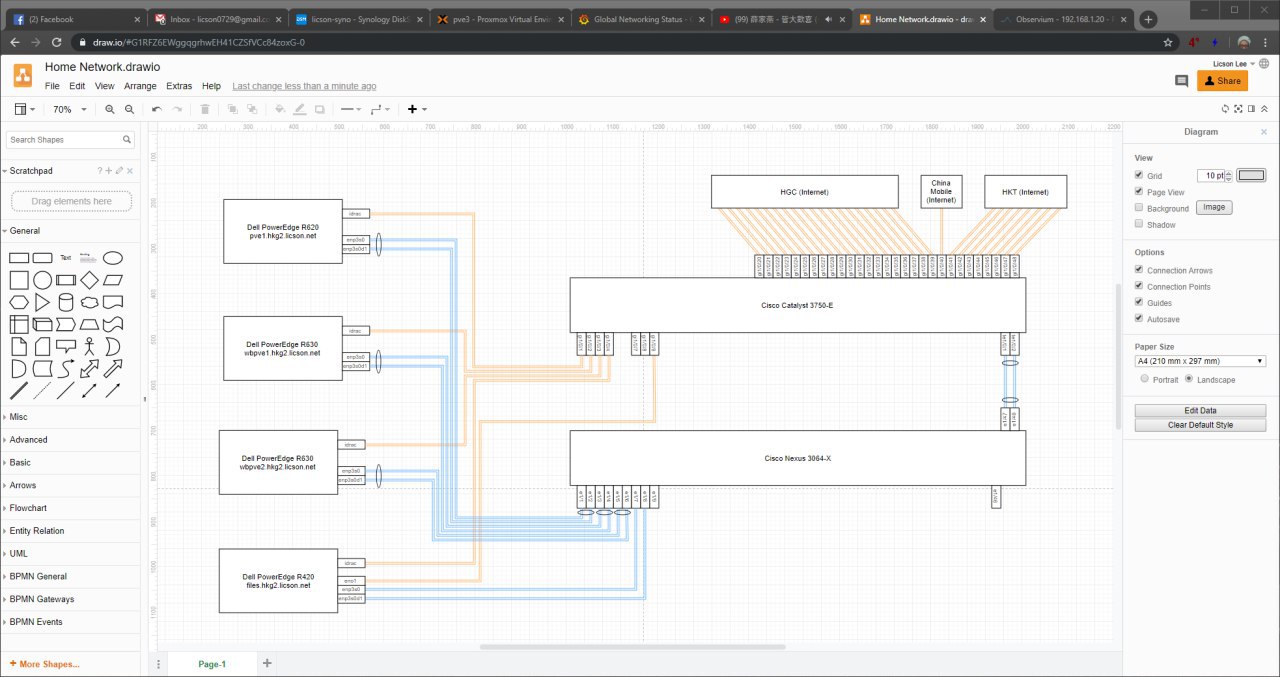Click the Zoom In magnifier icon
The width and height of the screenshot is (1280, 677).
coord(110,109)
